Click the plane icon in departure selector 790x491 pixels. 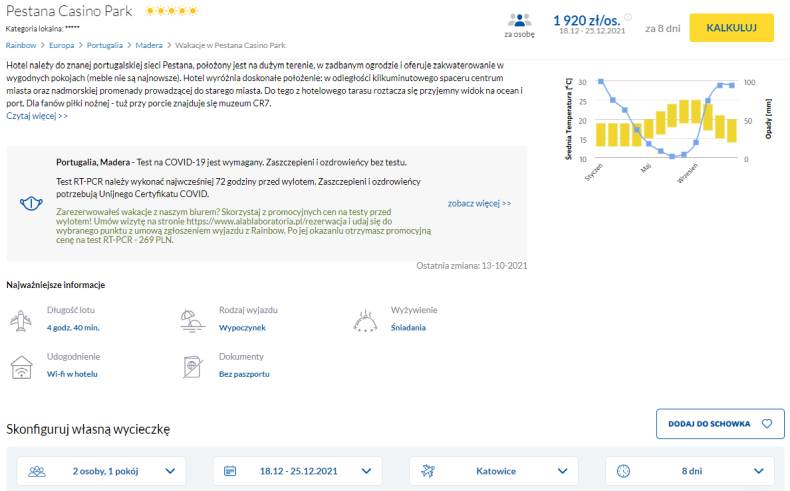pos(428,471)
